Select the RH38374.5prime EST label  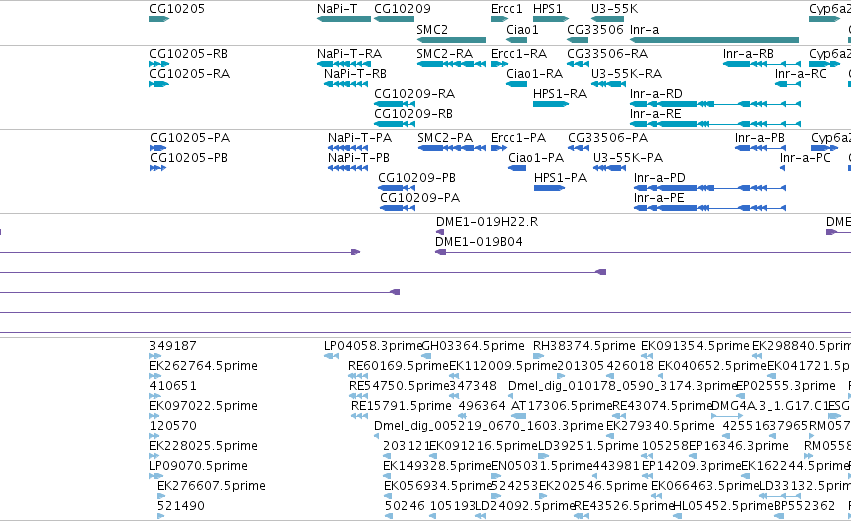[584, 346]
